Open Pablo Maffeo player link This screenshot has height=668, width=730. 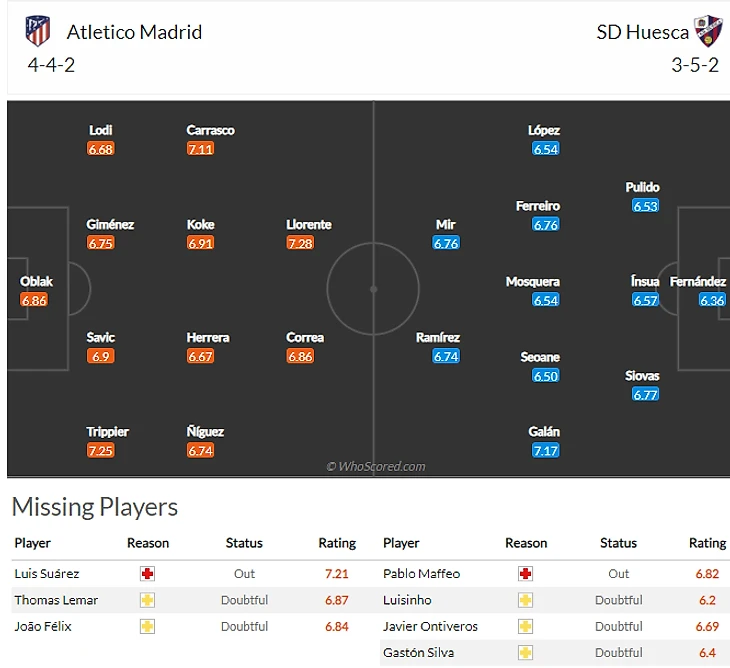pyautogui.click(x=421, y=574)
